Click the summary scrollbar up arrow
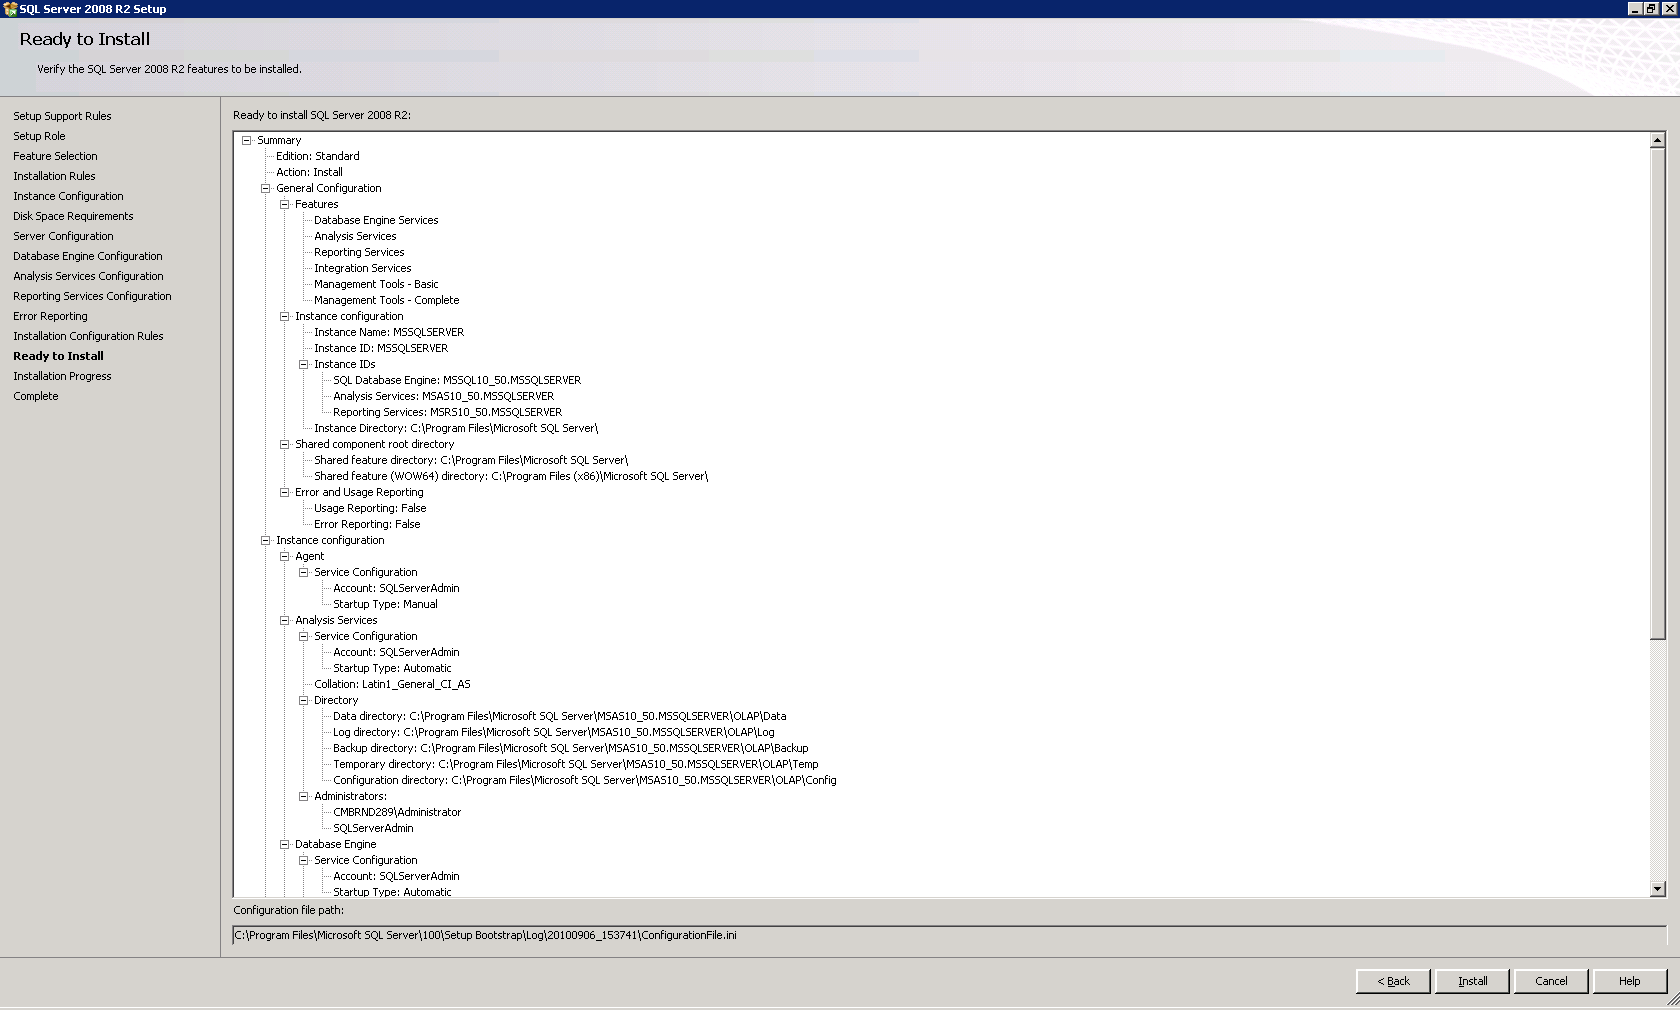 pos(1657,140)
